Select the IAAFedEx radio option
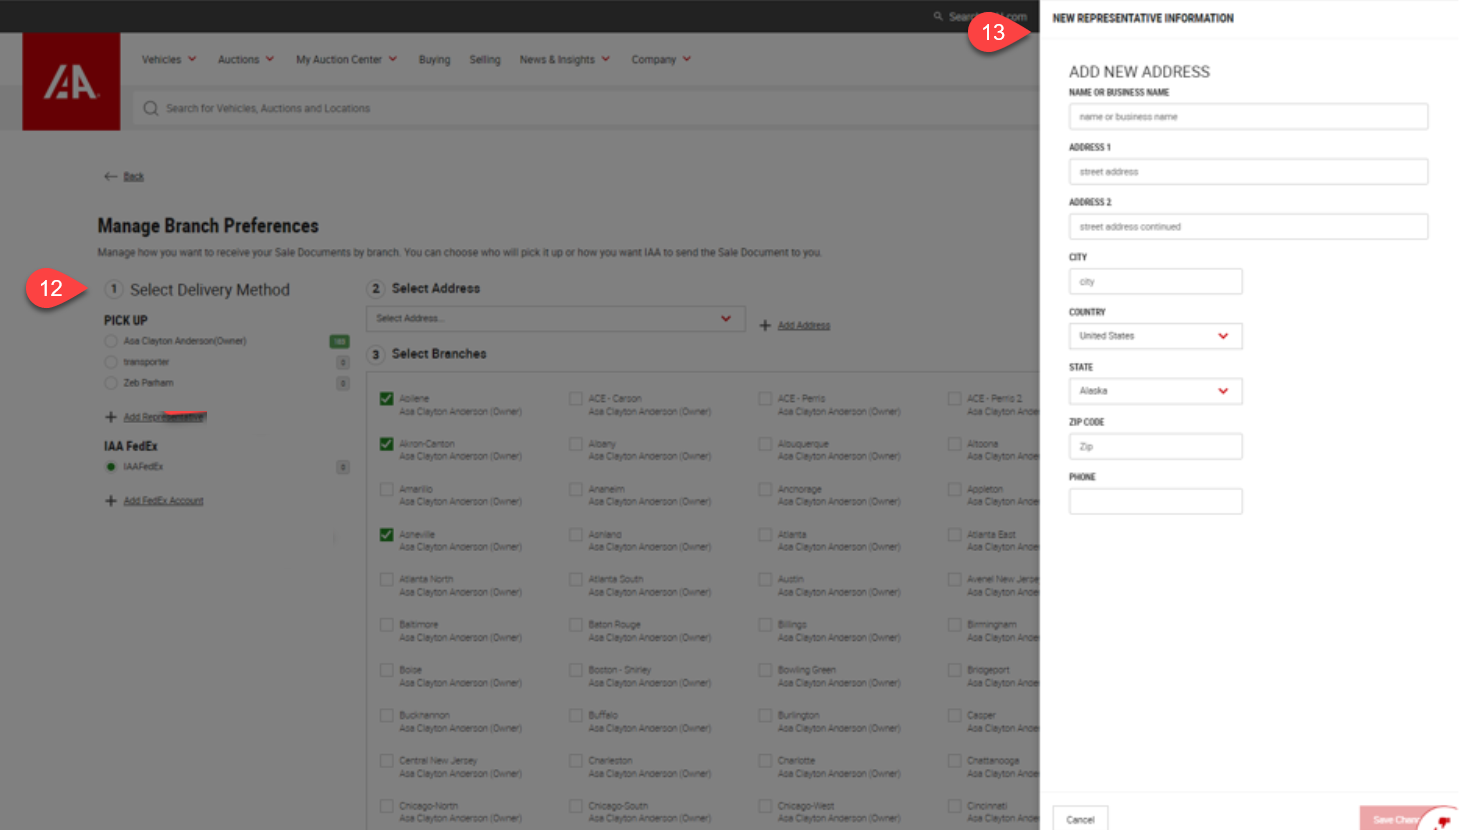Screen dimensions: 1480x830 pos(111,467)
